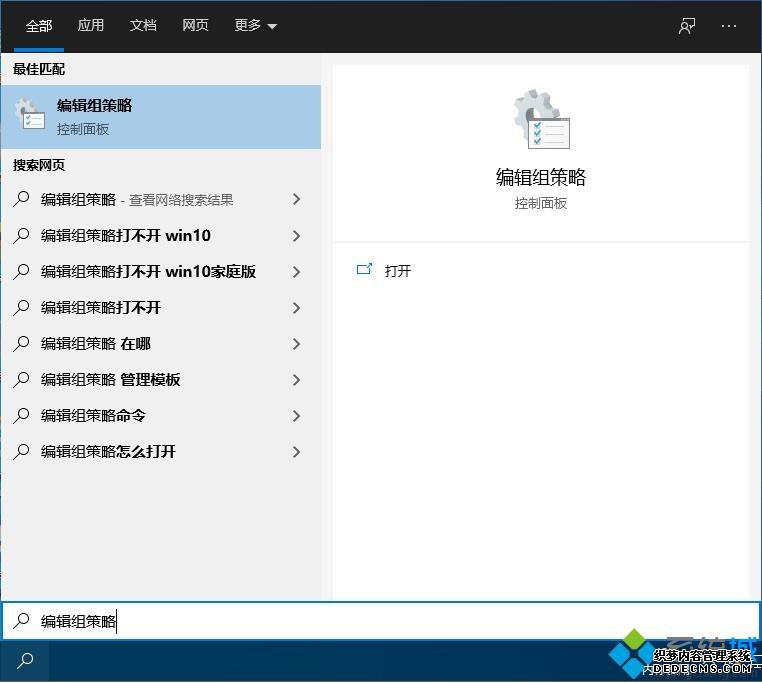Select web result 编辑组策略 - 查看网络搜索结果

pos(160,199)
